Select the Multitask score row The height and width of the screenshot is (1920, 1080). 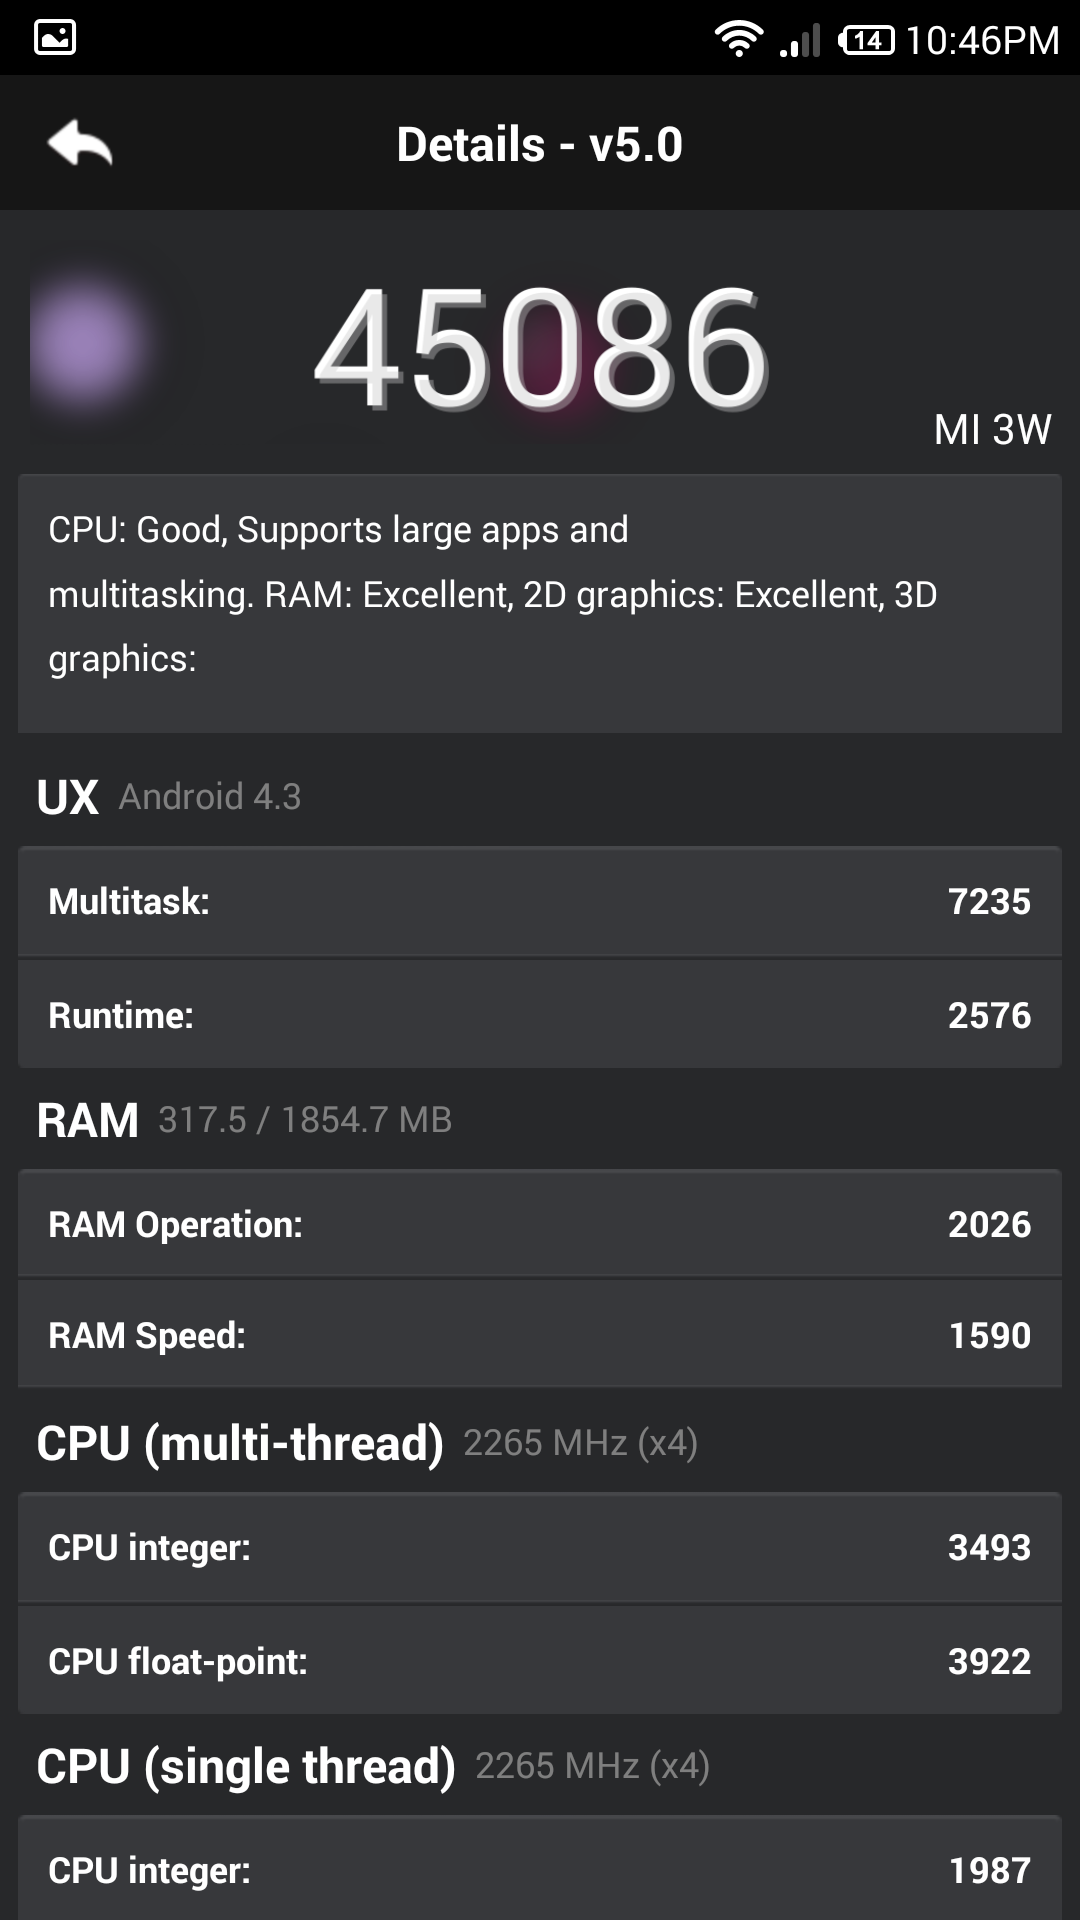coord(540,901)
